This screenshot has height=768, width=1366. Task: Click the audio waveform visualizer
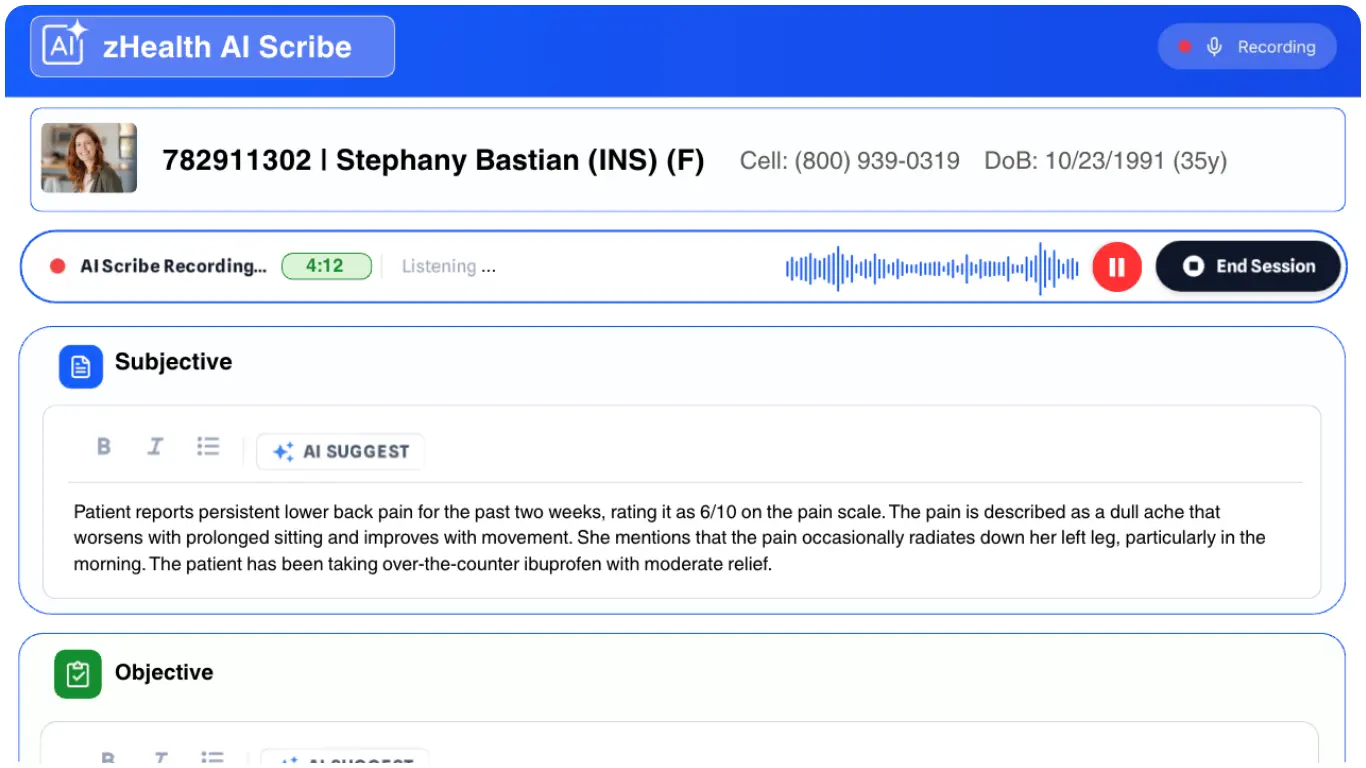click(x=931, y=268)
